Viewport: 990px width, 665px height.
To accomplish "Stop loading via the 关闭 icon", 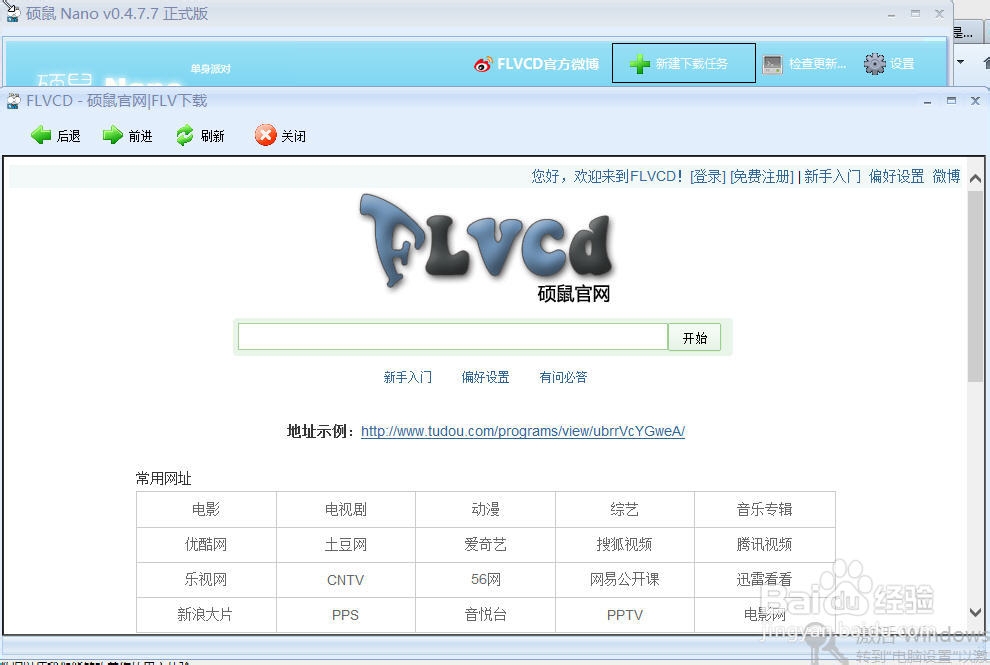I will pyautogui.click(x=264, y=135).
